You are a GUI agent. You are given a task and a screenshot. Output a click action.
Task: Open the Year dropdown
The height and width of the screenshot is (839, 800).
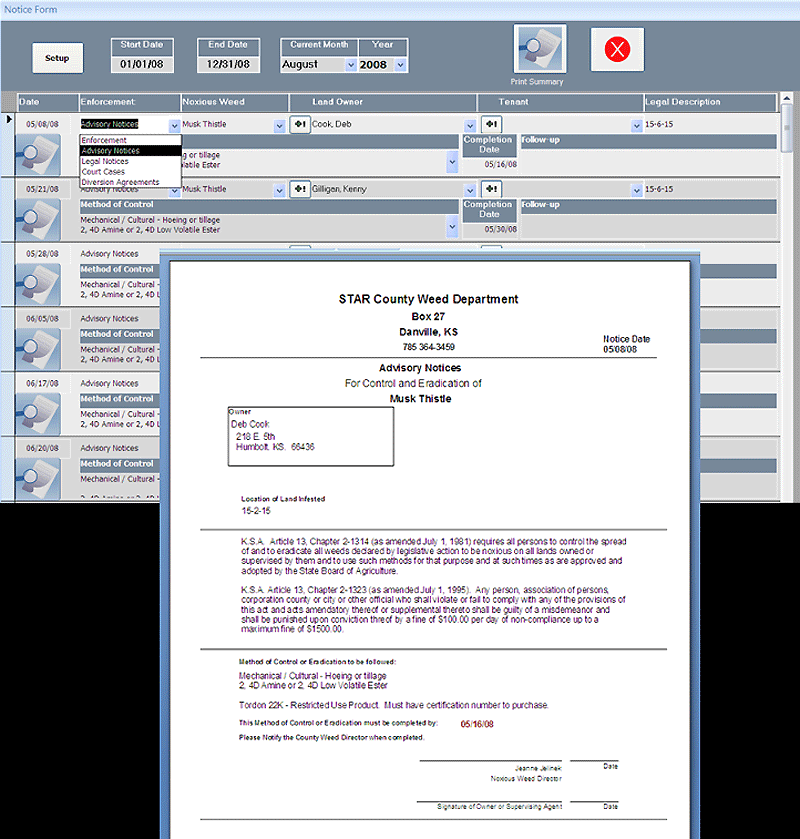(400, 65)
